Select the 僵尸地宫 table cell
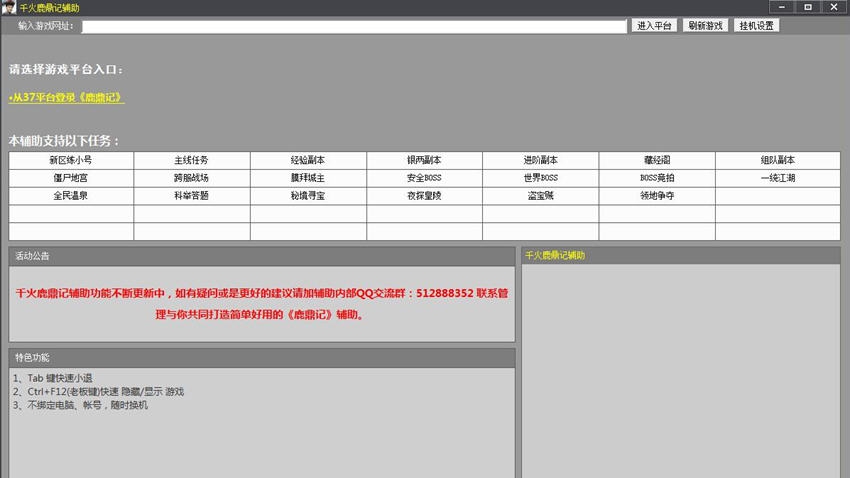This screenshot has height=478, width=850. pyautogui.click(x=71, y=178)
